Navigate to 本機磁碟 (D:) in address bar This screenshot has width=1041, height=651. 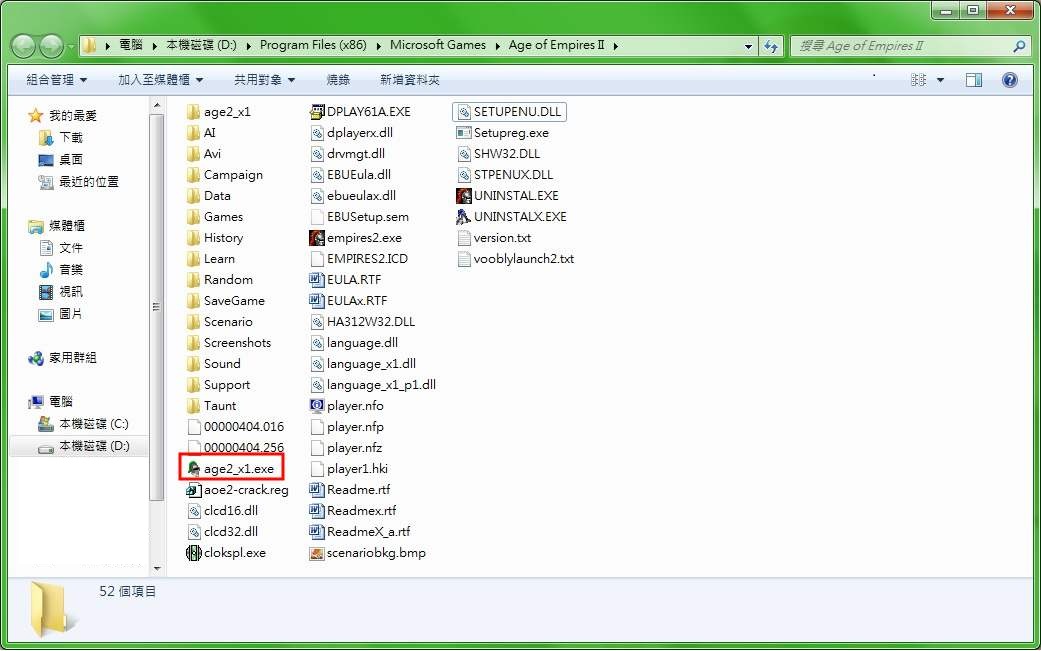[x=201, y=45]
